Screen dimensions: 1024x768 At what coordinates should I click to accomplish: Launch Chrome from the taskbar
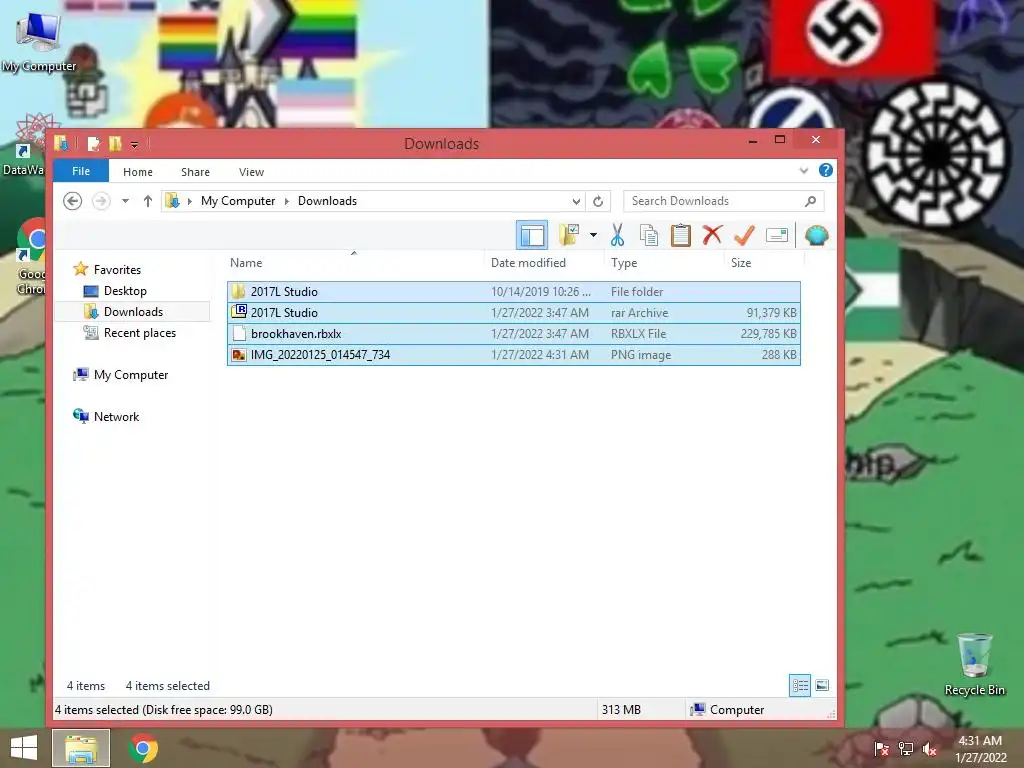(x=143, y=748)
